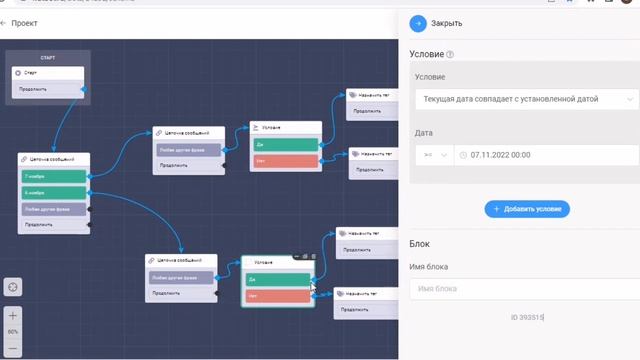640x360 pixels.
Task: Zoom out with the minus icon
Action: [13, 349]
